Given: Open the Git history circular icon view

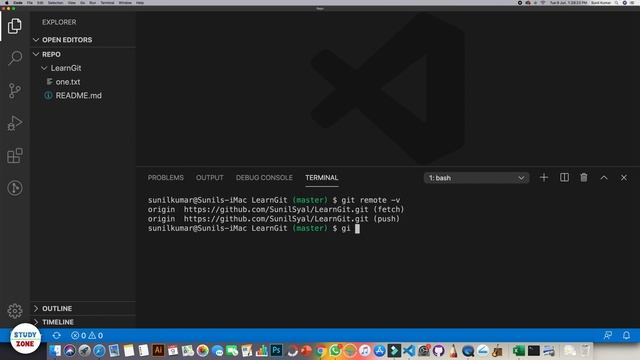Looking at the screenshot, I should [x=15, y=188].
